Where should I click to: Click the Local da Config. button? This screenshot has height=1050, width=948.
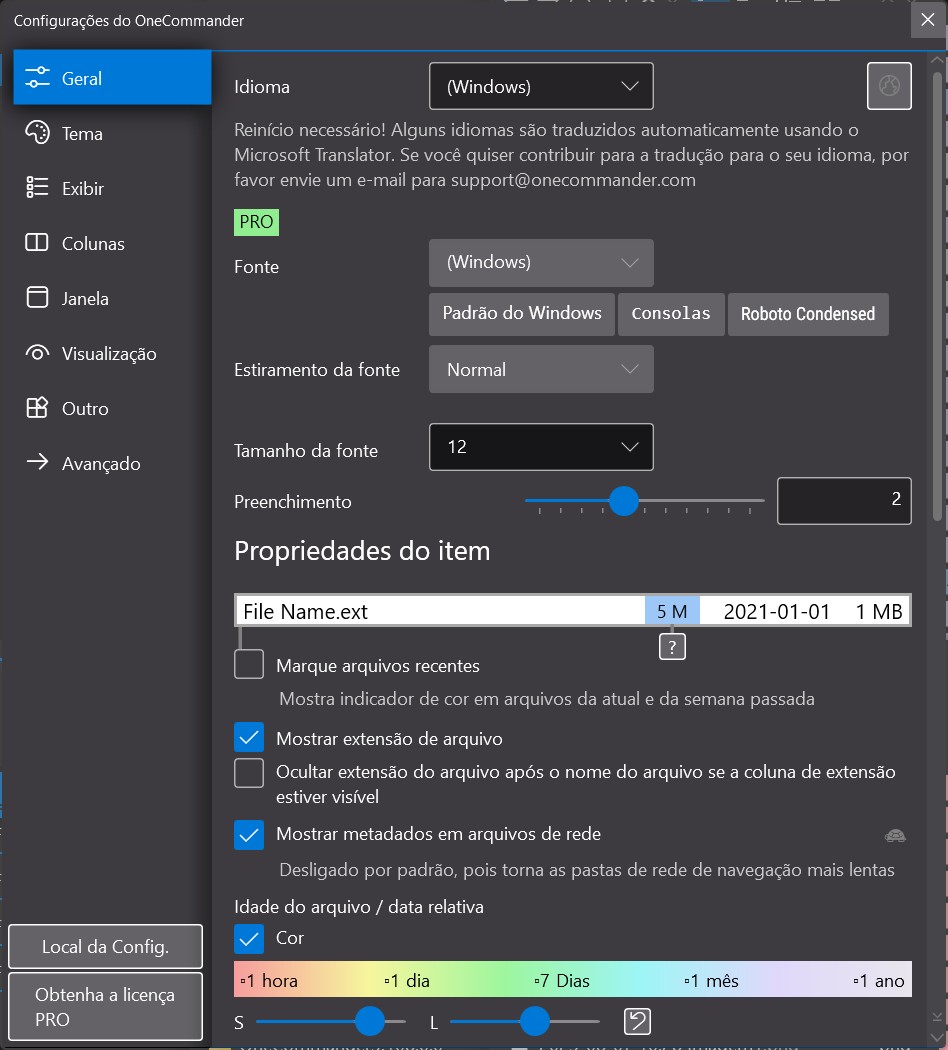(x=105, y=946)
